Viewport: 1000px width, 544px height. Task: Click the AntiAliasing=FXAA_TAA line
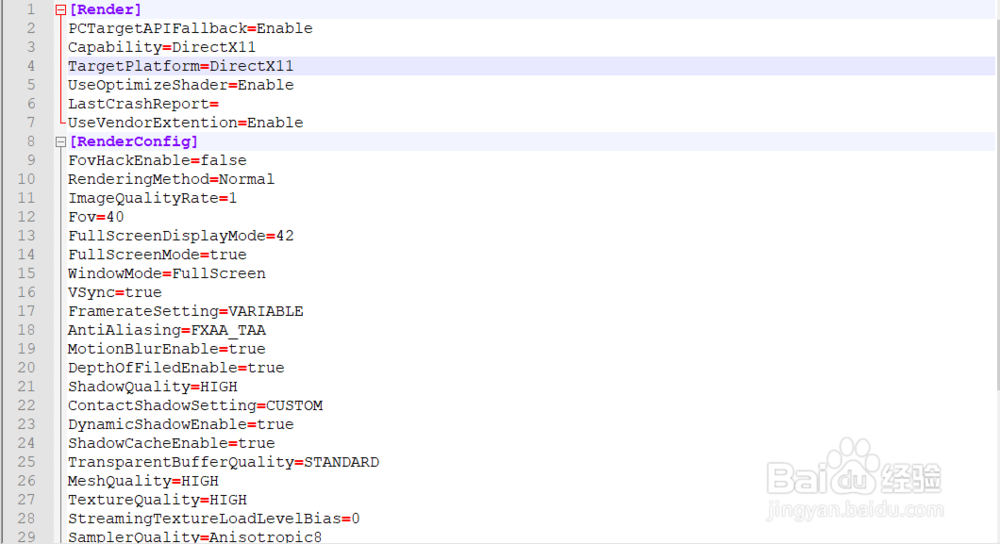click(167, 330)
